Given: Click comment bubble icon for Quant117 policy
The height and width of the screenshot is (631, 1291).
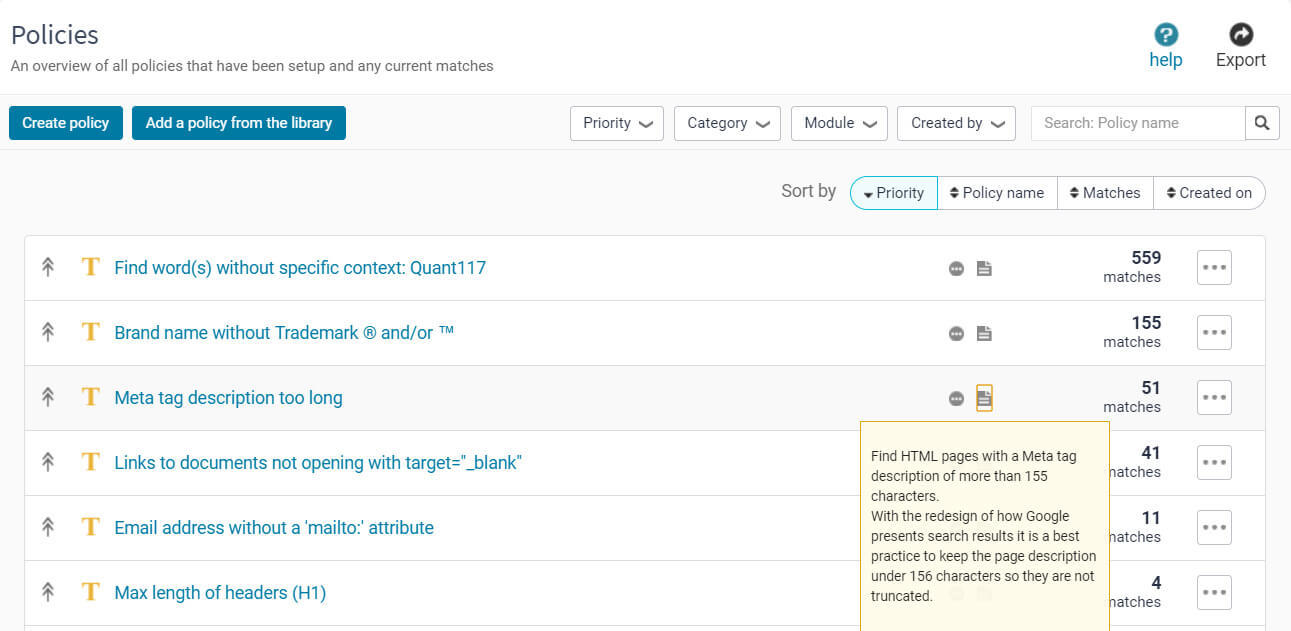Looking at the screenshot, I should click(x=956, y=268).
